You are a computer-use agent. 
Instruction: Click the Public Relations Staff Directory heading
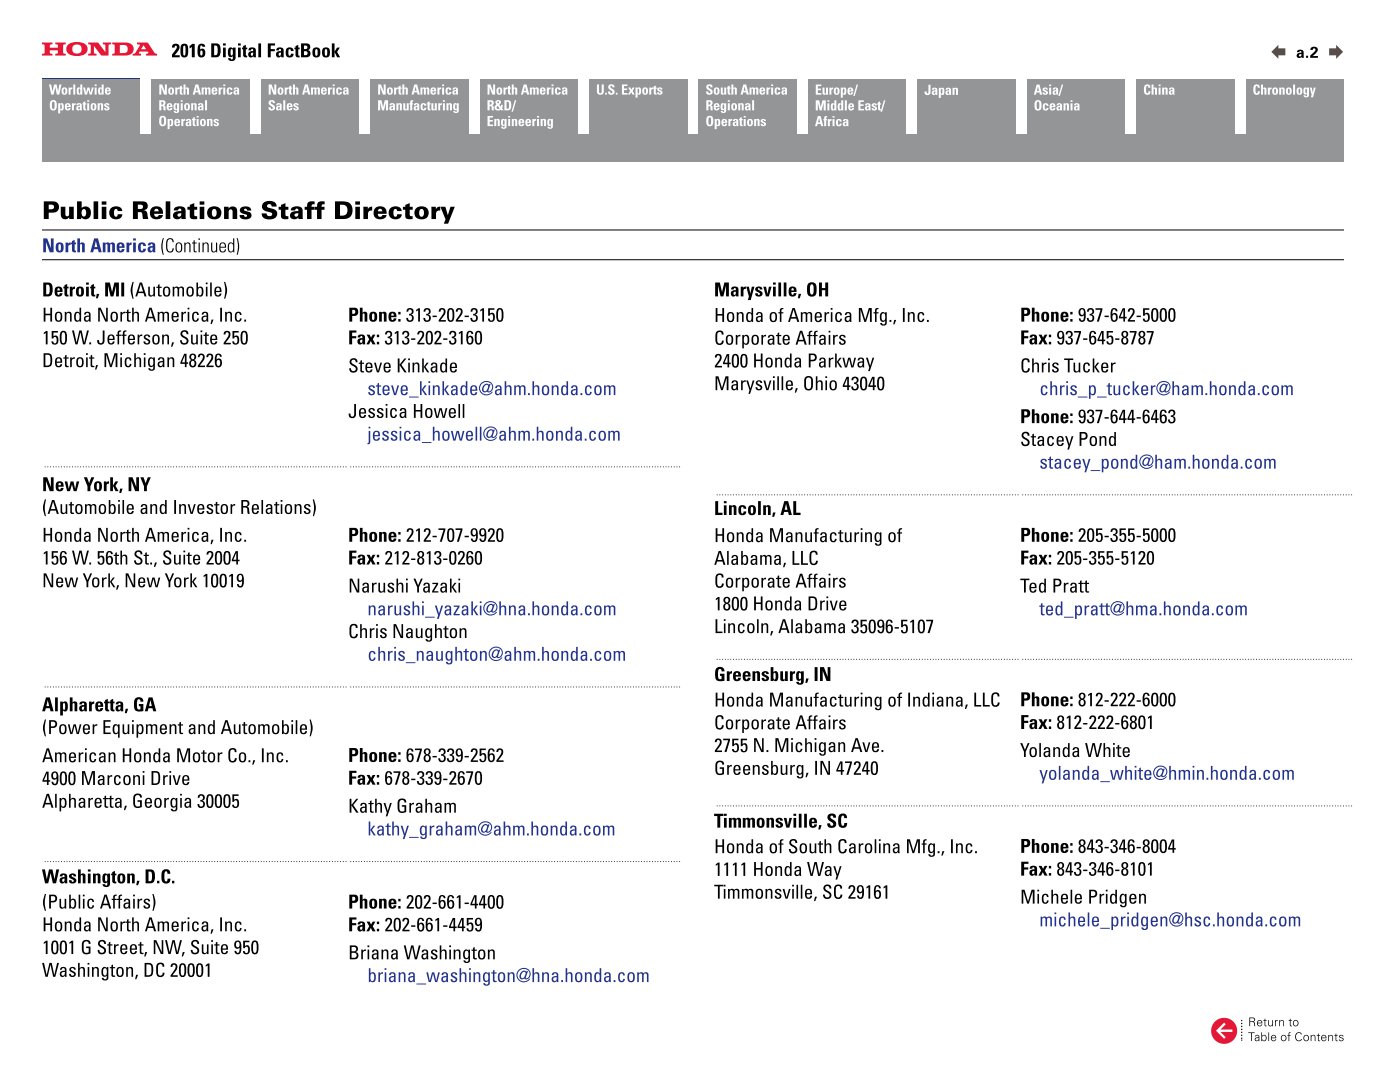click(x=248, y=211)
